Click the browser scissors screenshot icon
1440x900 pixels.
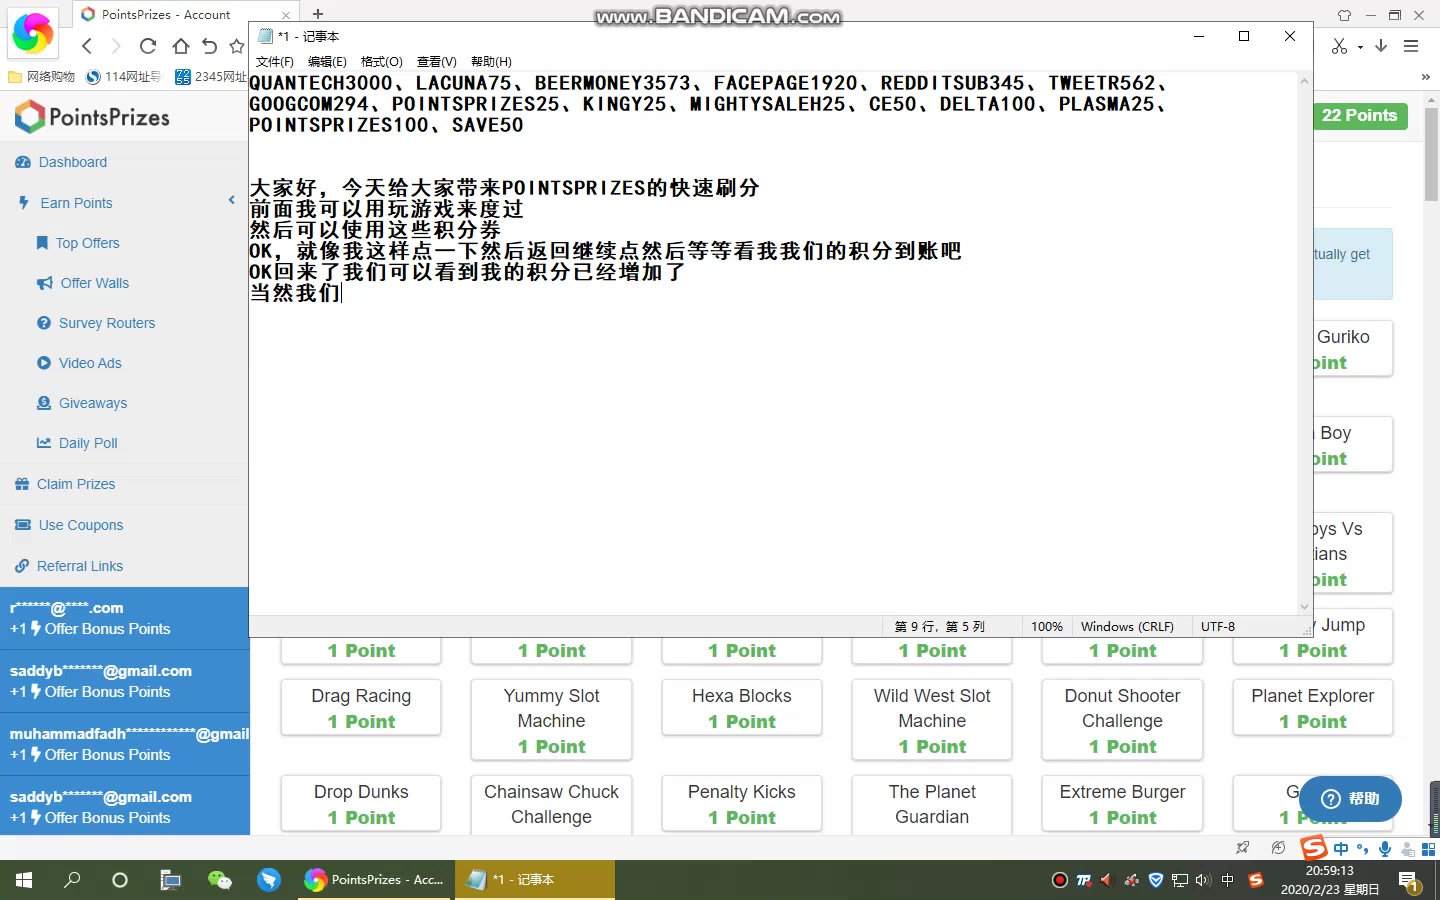1340,46
